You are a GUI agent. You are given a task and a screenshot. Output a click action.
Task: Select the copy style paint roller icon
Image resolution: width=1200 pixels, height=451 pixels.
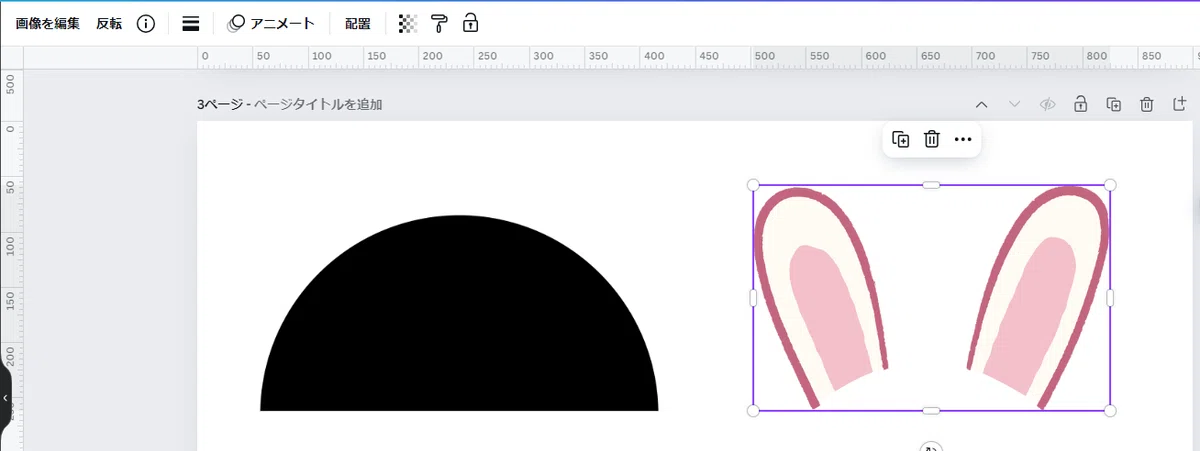click(x=439, y=23)
